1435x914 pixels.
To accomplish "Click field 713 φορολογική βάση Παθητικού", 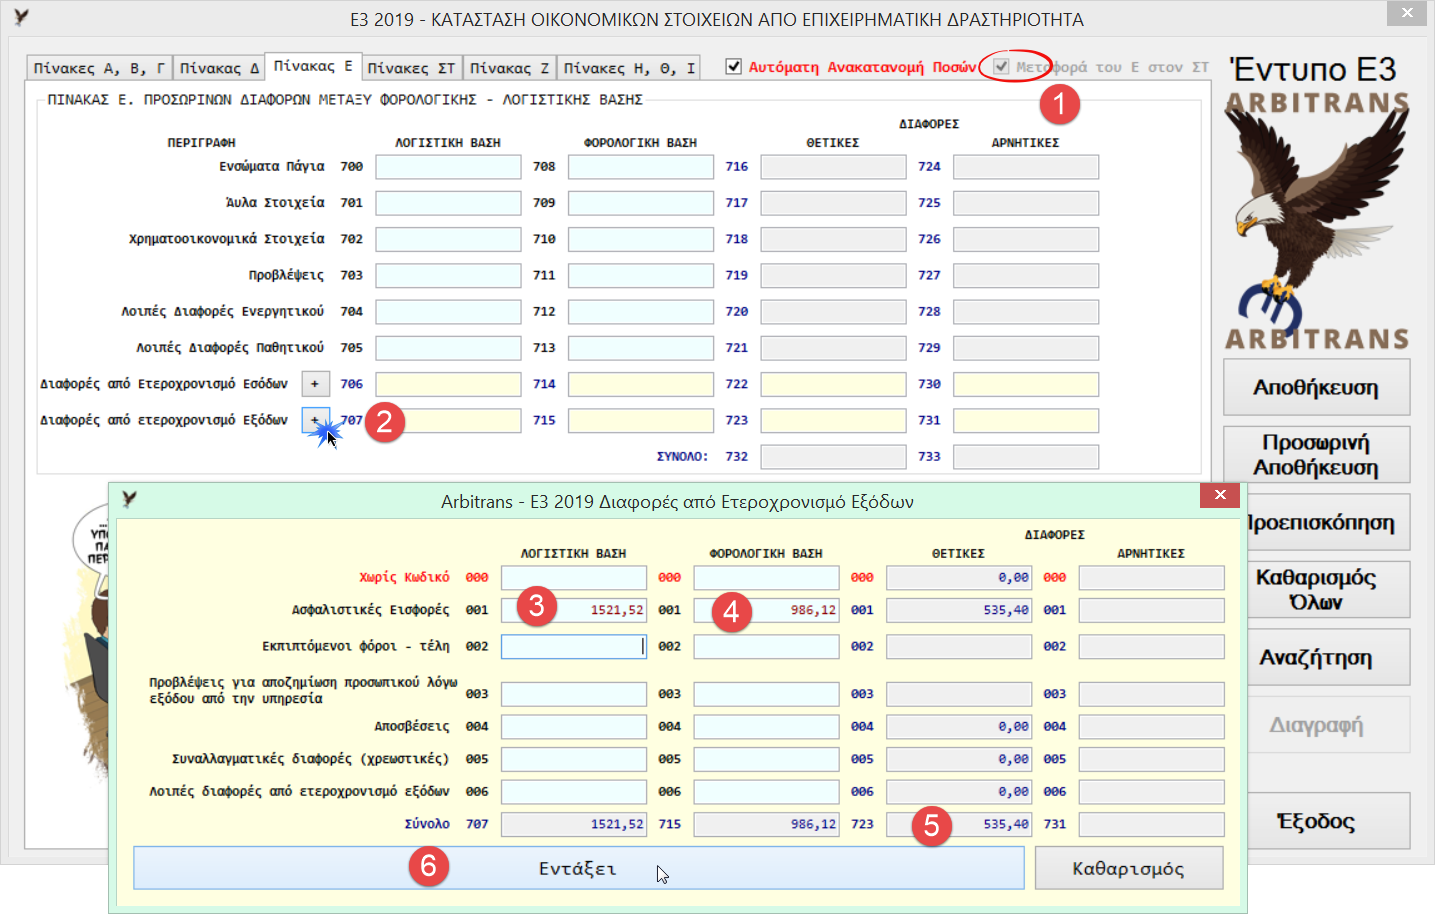I will click(641, 348).
